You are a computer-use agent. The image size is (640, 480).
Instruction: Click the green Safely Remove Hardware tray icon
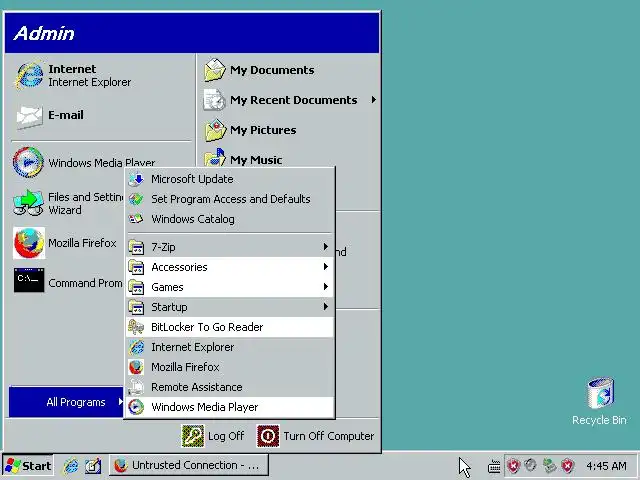[x=549, y=465]
